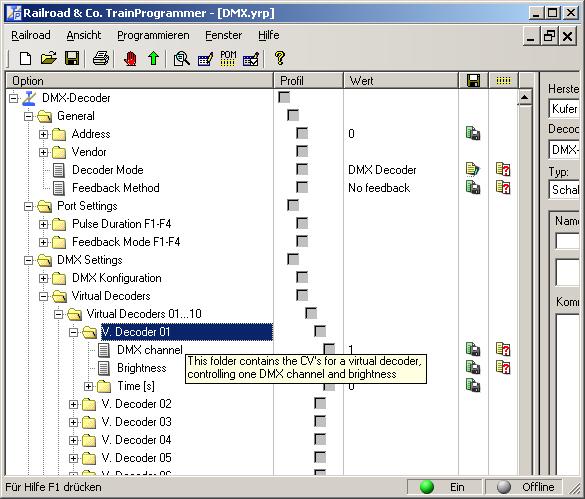585x499 pixels.
Task: Expand the DMX Konfiguration folder
Action: pyautogui.click(x=44, y=278)
